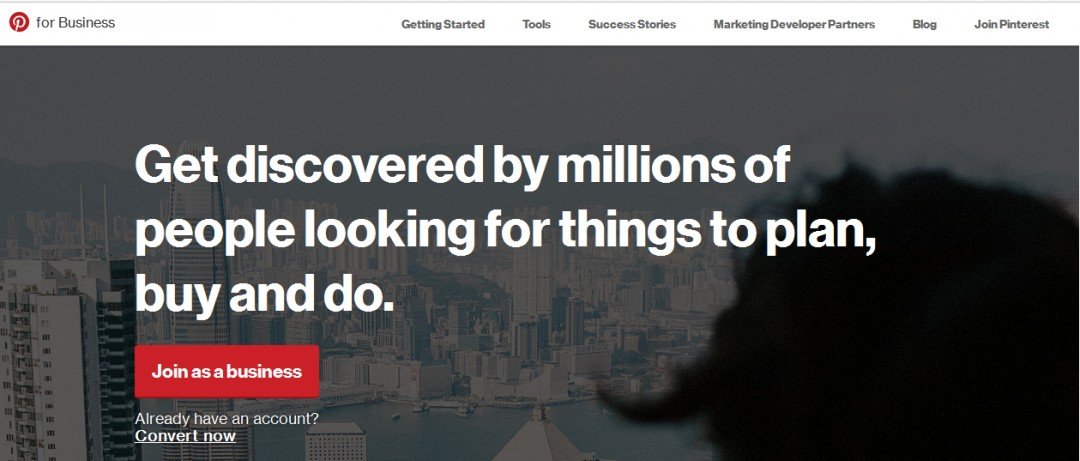Open the Tools navigation item
Screen dimensions: 1080x461
pos(537,24)
